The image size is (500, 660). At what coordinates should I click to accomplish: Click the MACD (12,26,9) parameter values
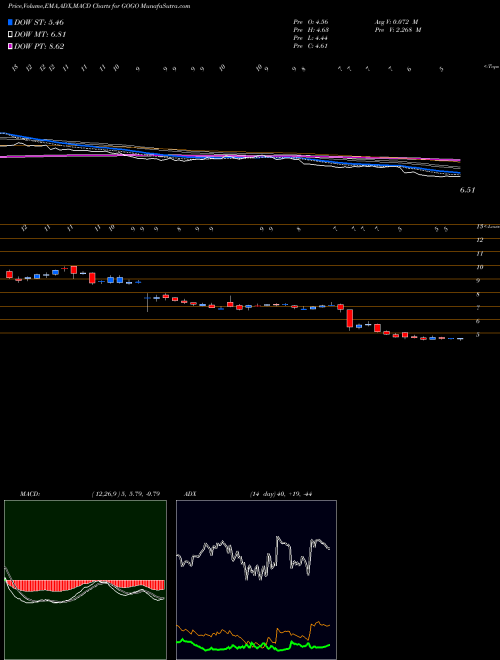(x=125, y=494)
